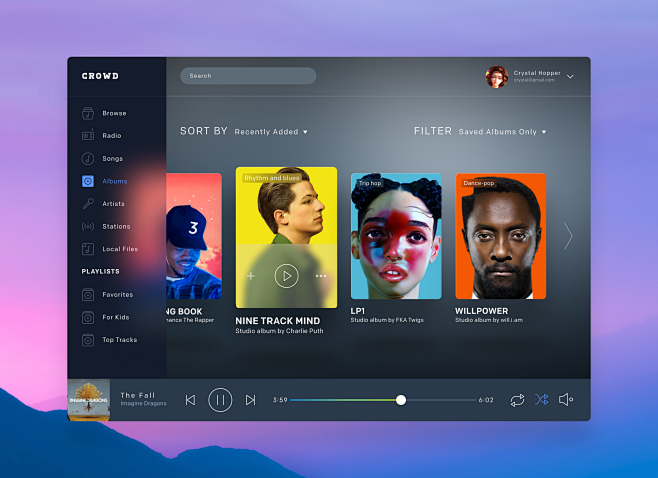Screen dimensions: 658x478
Task: Click the Dance-pop genre tag
Action: coord(479,183)
